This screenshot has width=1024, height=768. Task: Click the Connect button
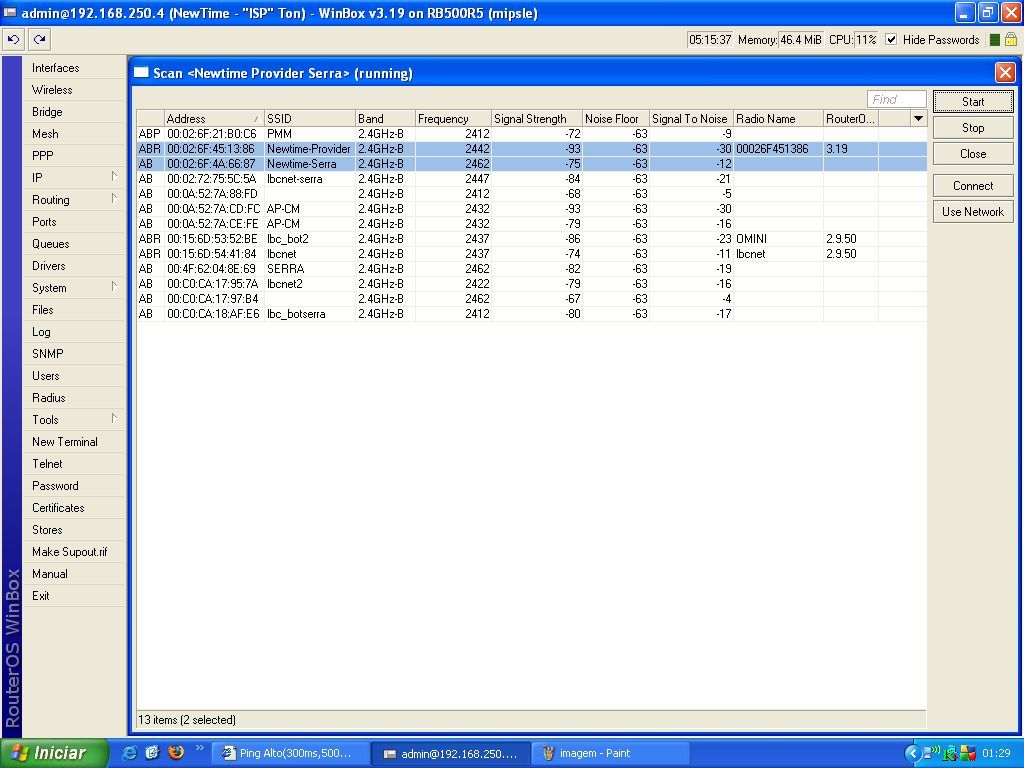pos(973,186)
